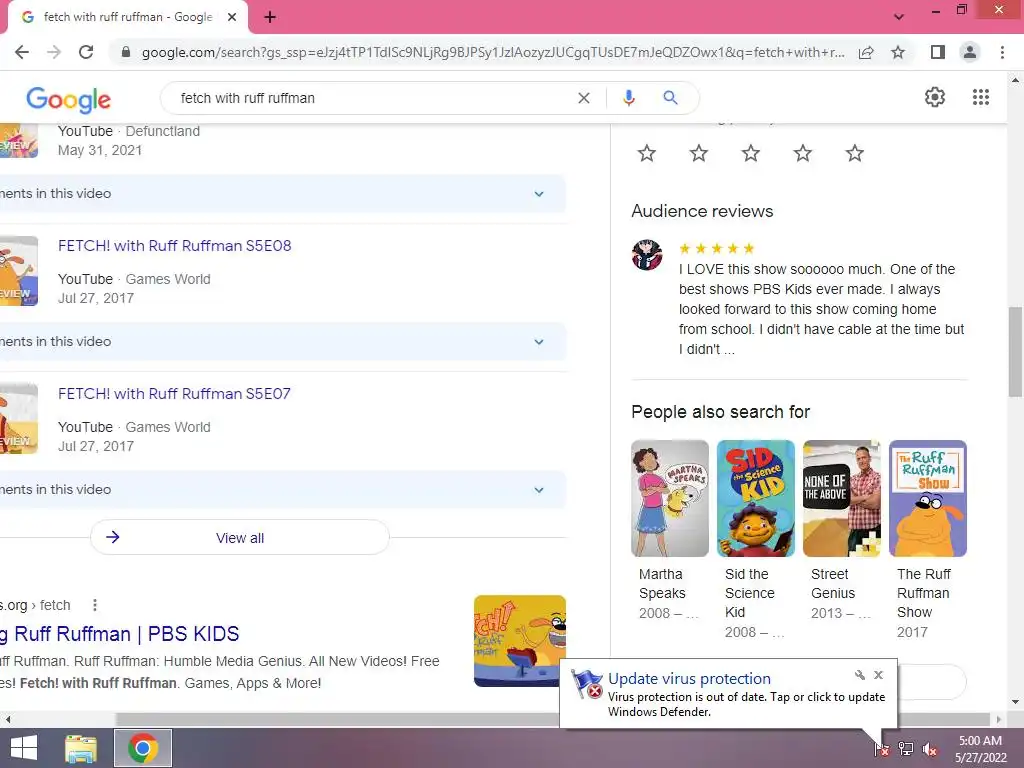
Task: Open the Ruff Ruffman PBS KIDS result
Action: pos(120,633)
